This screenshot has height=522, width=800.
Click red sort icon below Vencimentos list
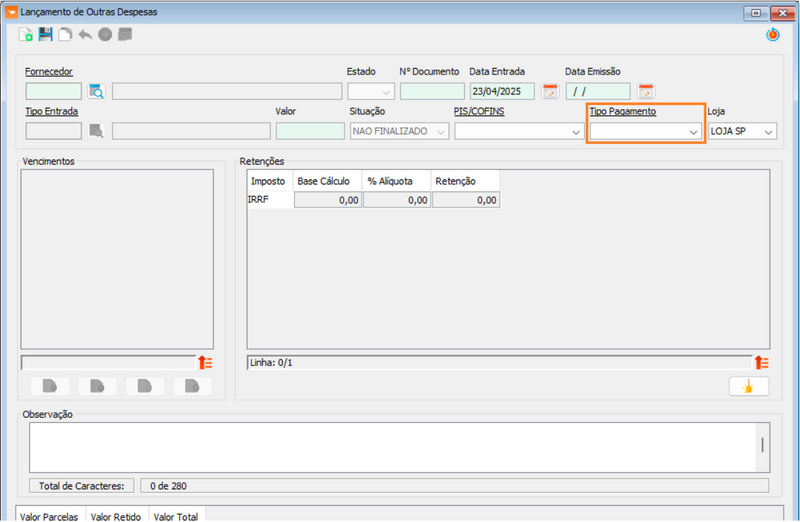tap(206, 363)
